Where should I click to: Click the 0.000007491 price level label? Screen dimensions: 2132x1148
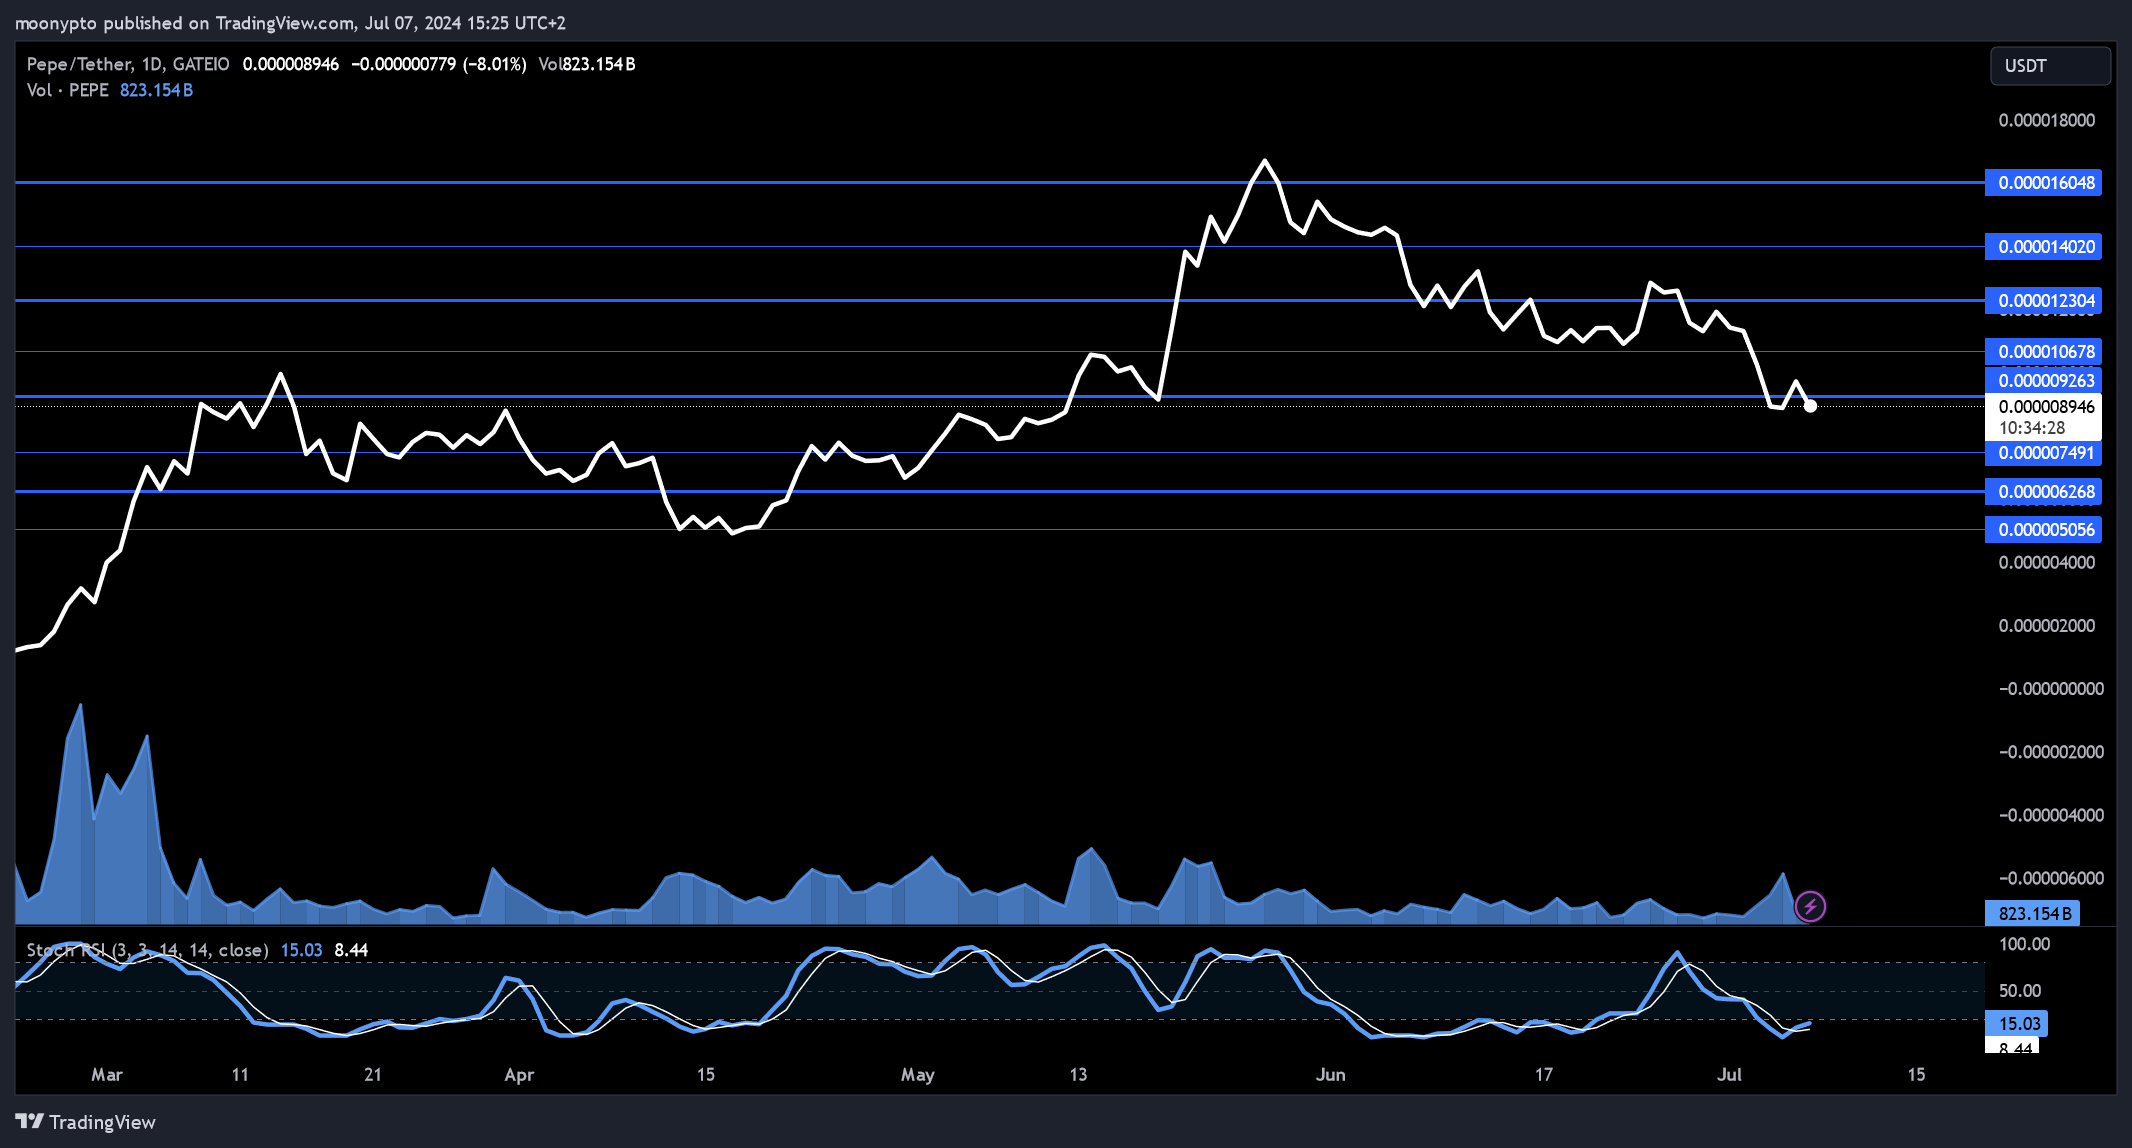click(2043, 453)
